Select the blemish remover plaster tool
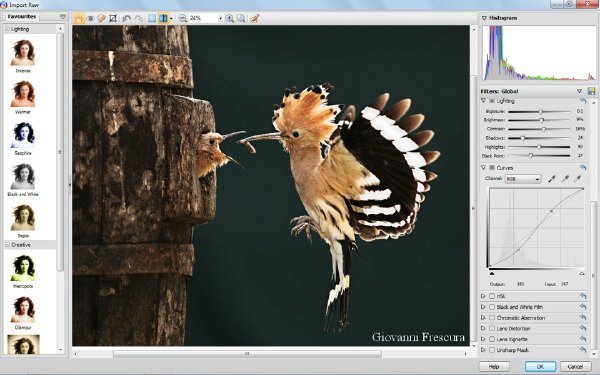This screenshot has height=375, width=600. tap(101, 18)
